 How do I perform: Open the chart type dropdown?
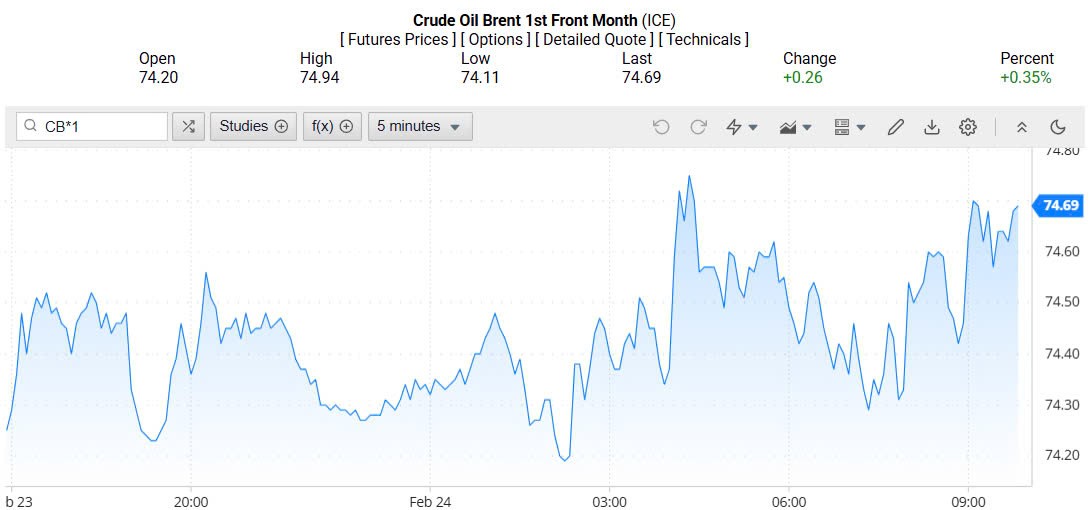tap(795, 127)
